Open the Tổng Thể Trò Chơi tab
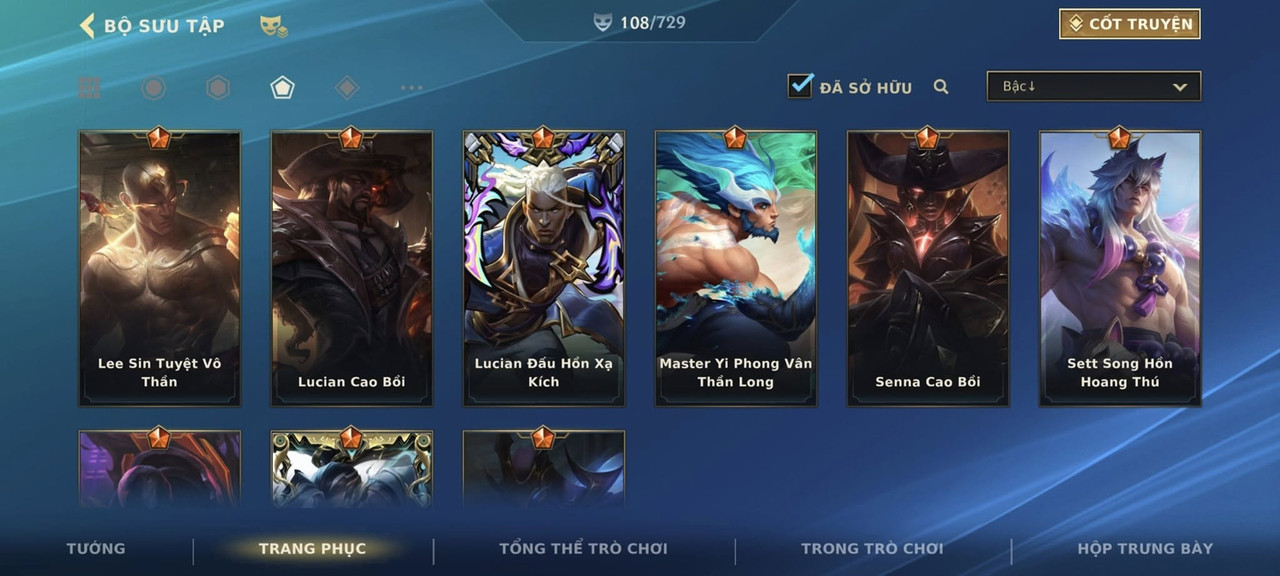 click(583, 548)
